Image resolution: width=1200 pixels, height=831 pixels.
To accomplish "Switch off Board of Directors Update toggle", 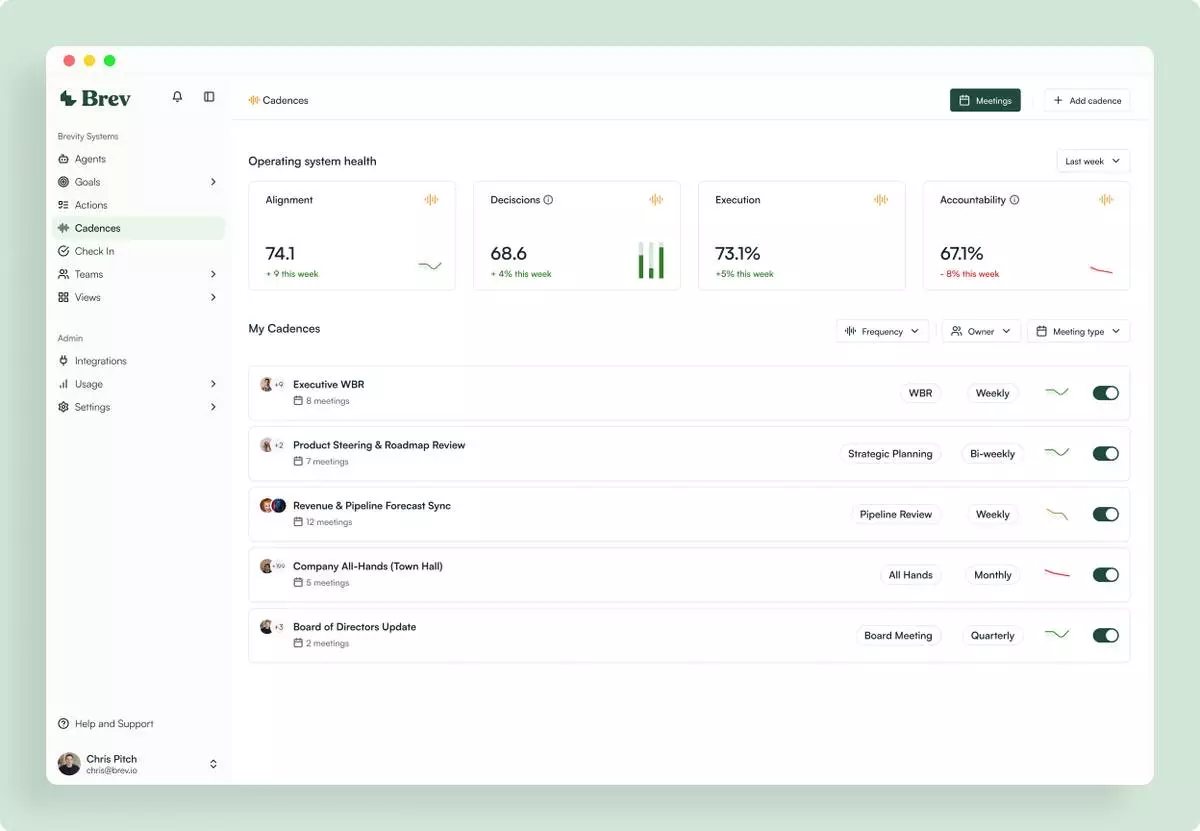I will (x=1105, y=635).
